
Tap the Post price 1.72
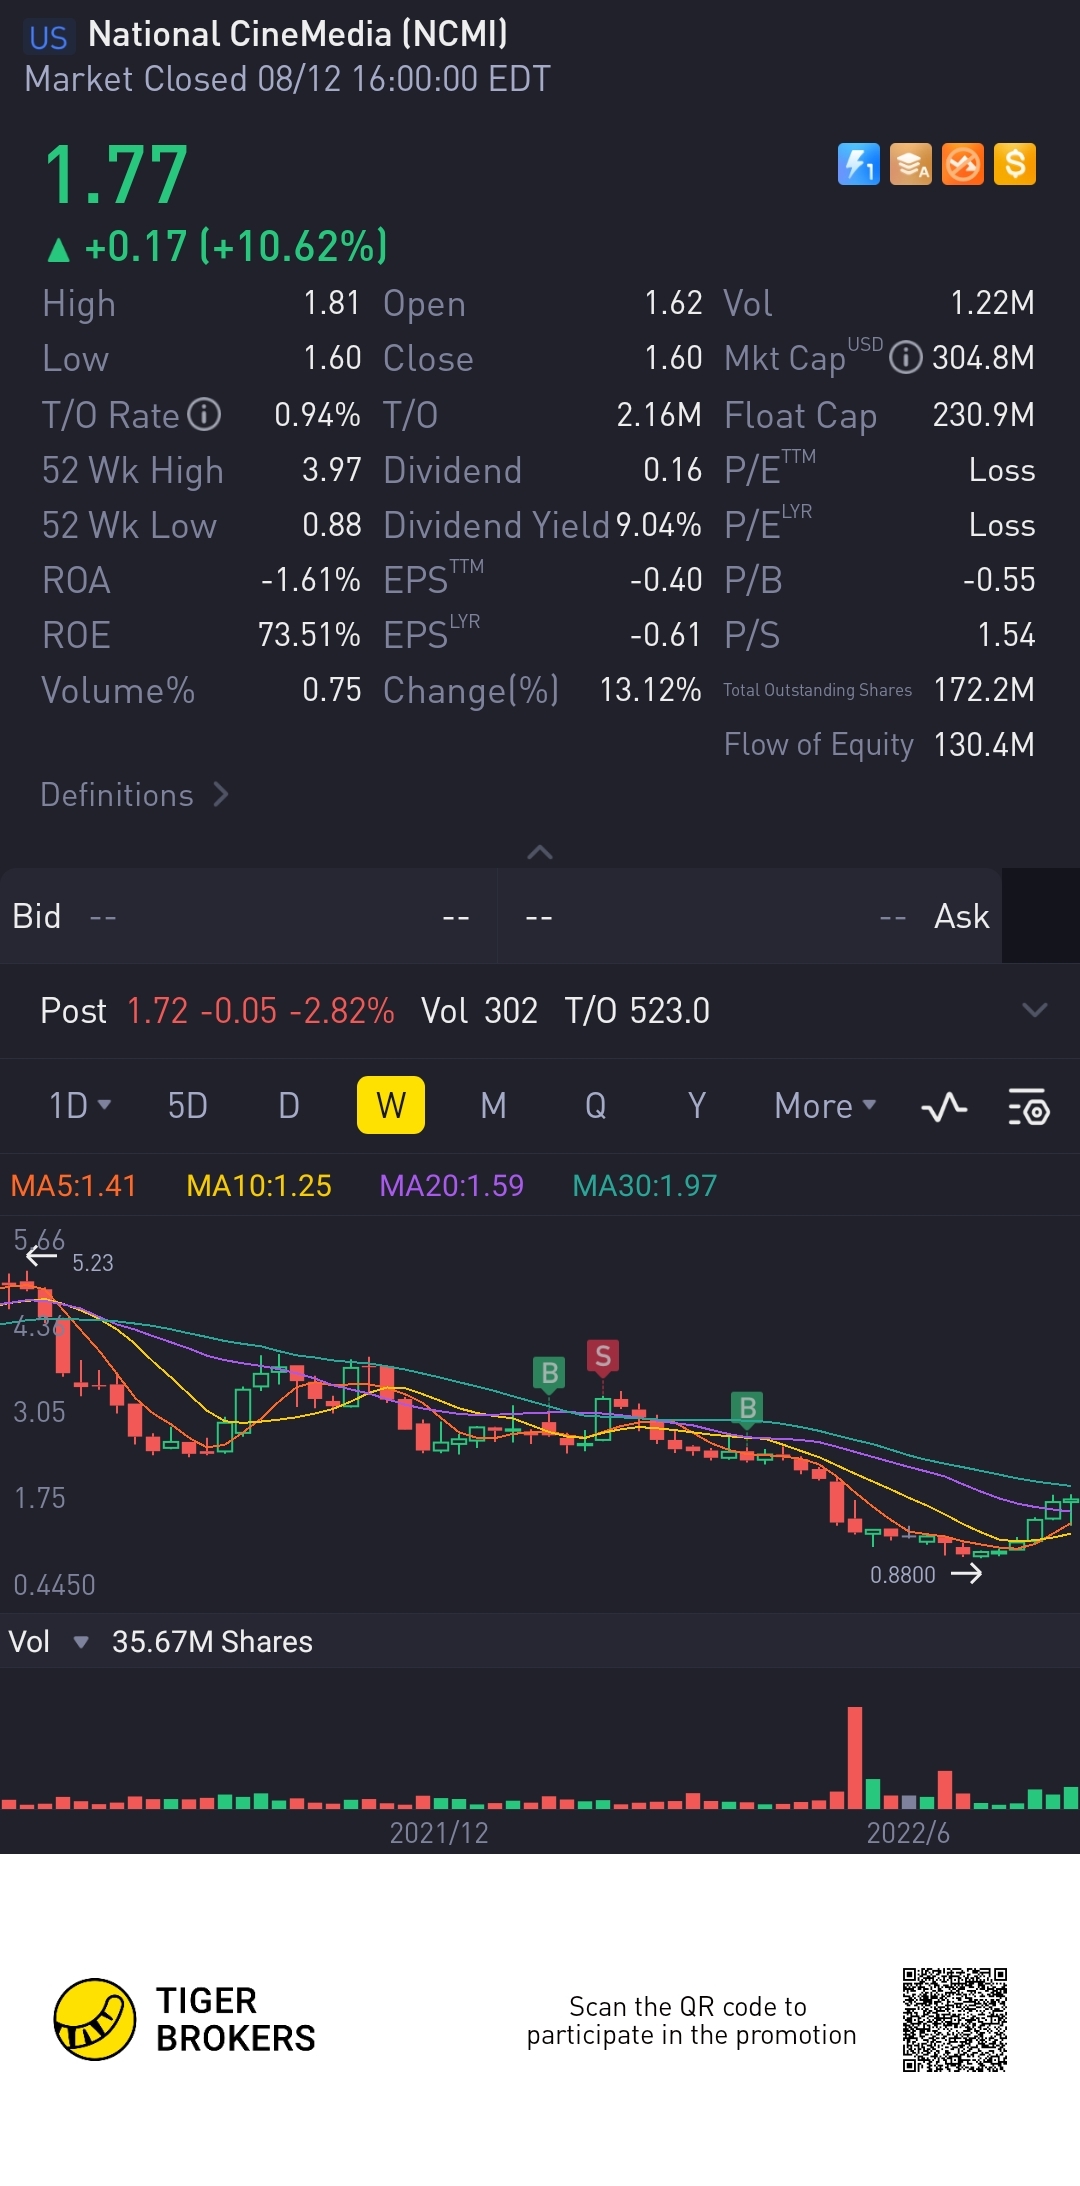(157, 1010)
